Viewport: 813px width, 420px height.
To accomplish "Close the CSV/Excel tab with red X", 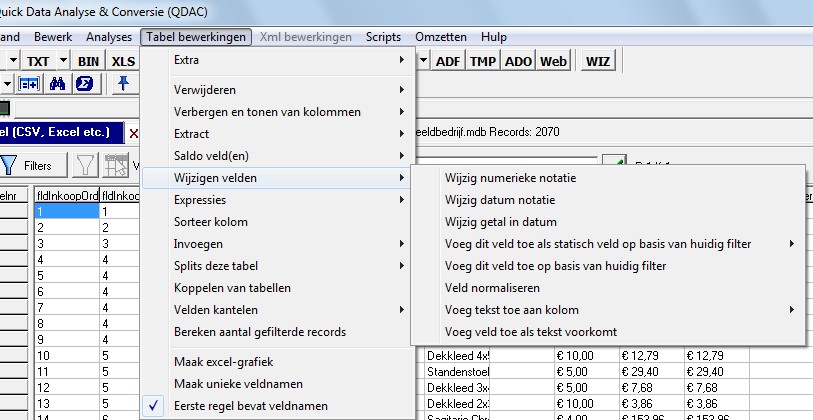I will pyautogui.click(x=134, y=133).
